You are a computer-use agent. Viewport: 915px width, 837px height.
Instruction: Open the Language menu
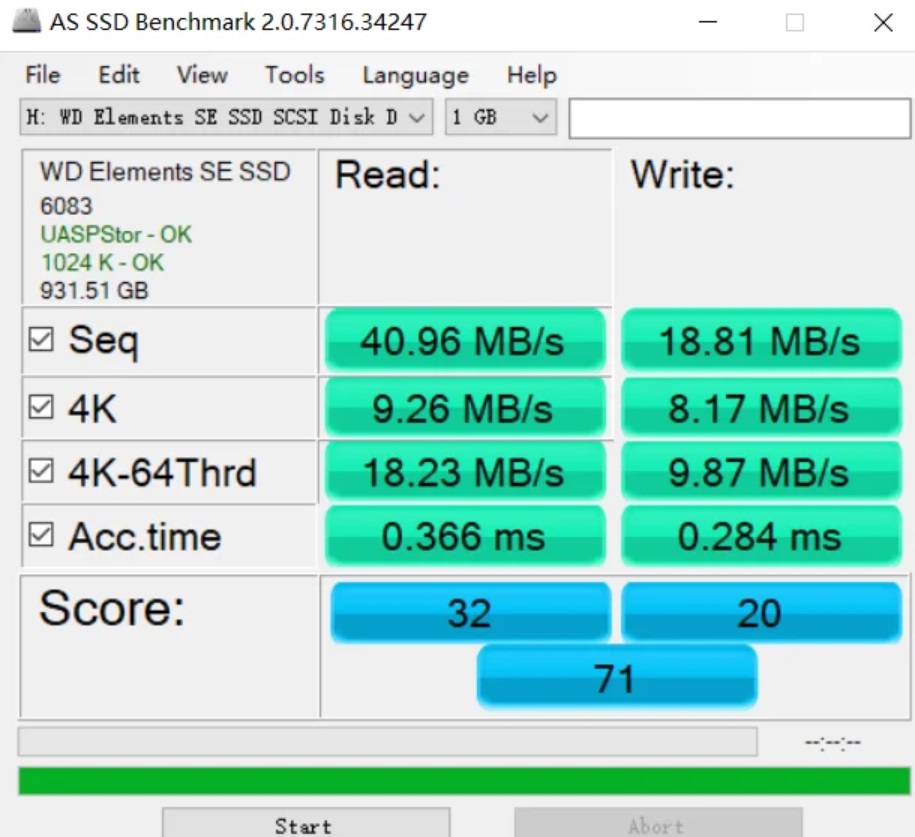pos(415,75)
